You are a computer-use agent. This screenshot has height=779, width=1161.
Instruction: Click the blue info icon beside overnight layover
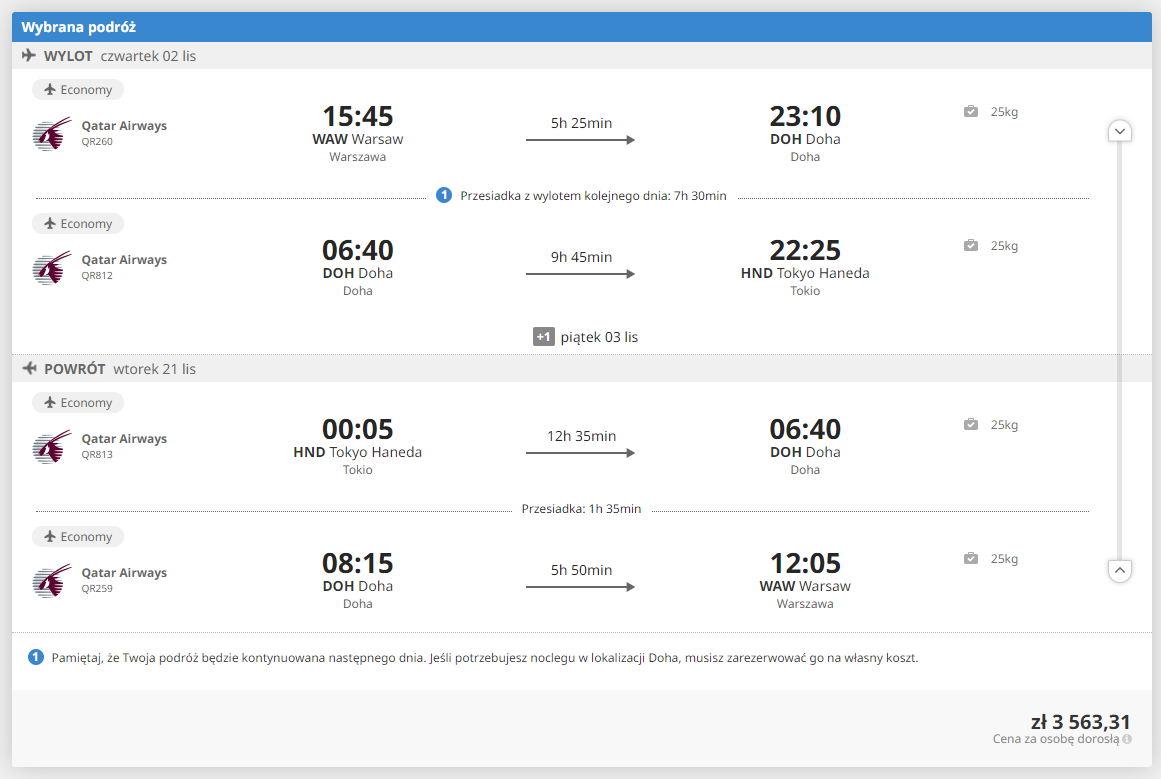click(x=444, y=195)
